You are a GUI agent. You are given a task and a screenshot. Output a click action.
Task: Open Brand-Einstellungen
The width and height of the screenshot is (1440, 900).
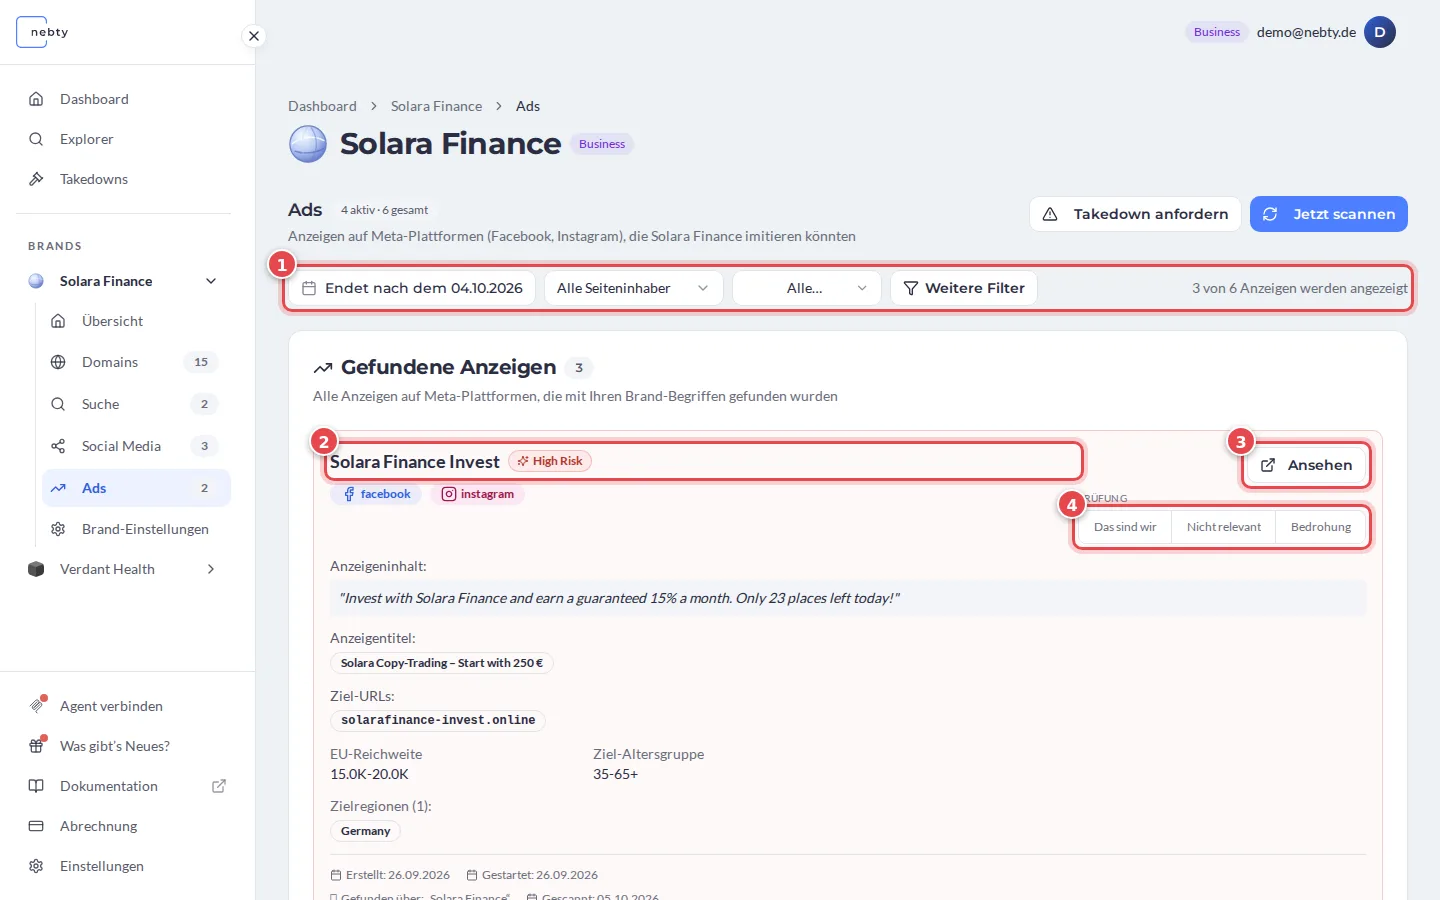pos(136,529)
